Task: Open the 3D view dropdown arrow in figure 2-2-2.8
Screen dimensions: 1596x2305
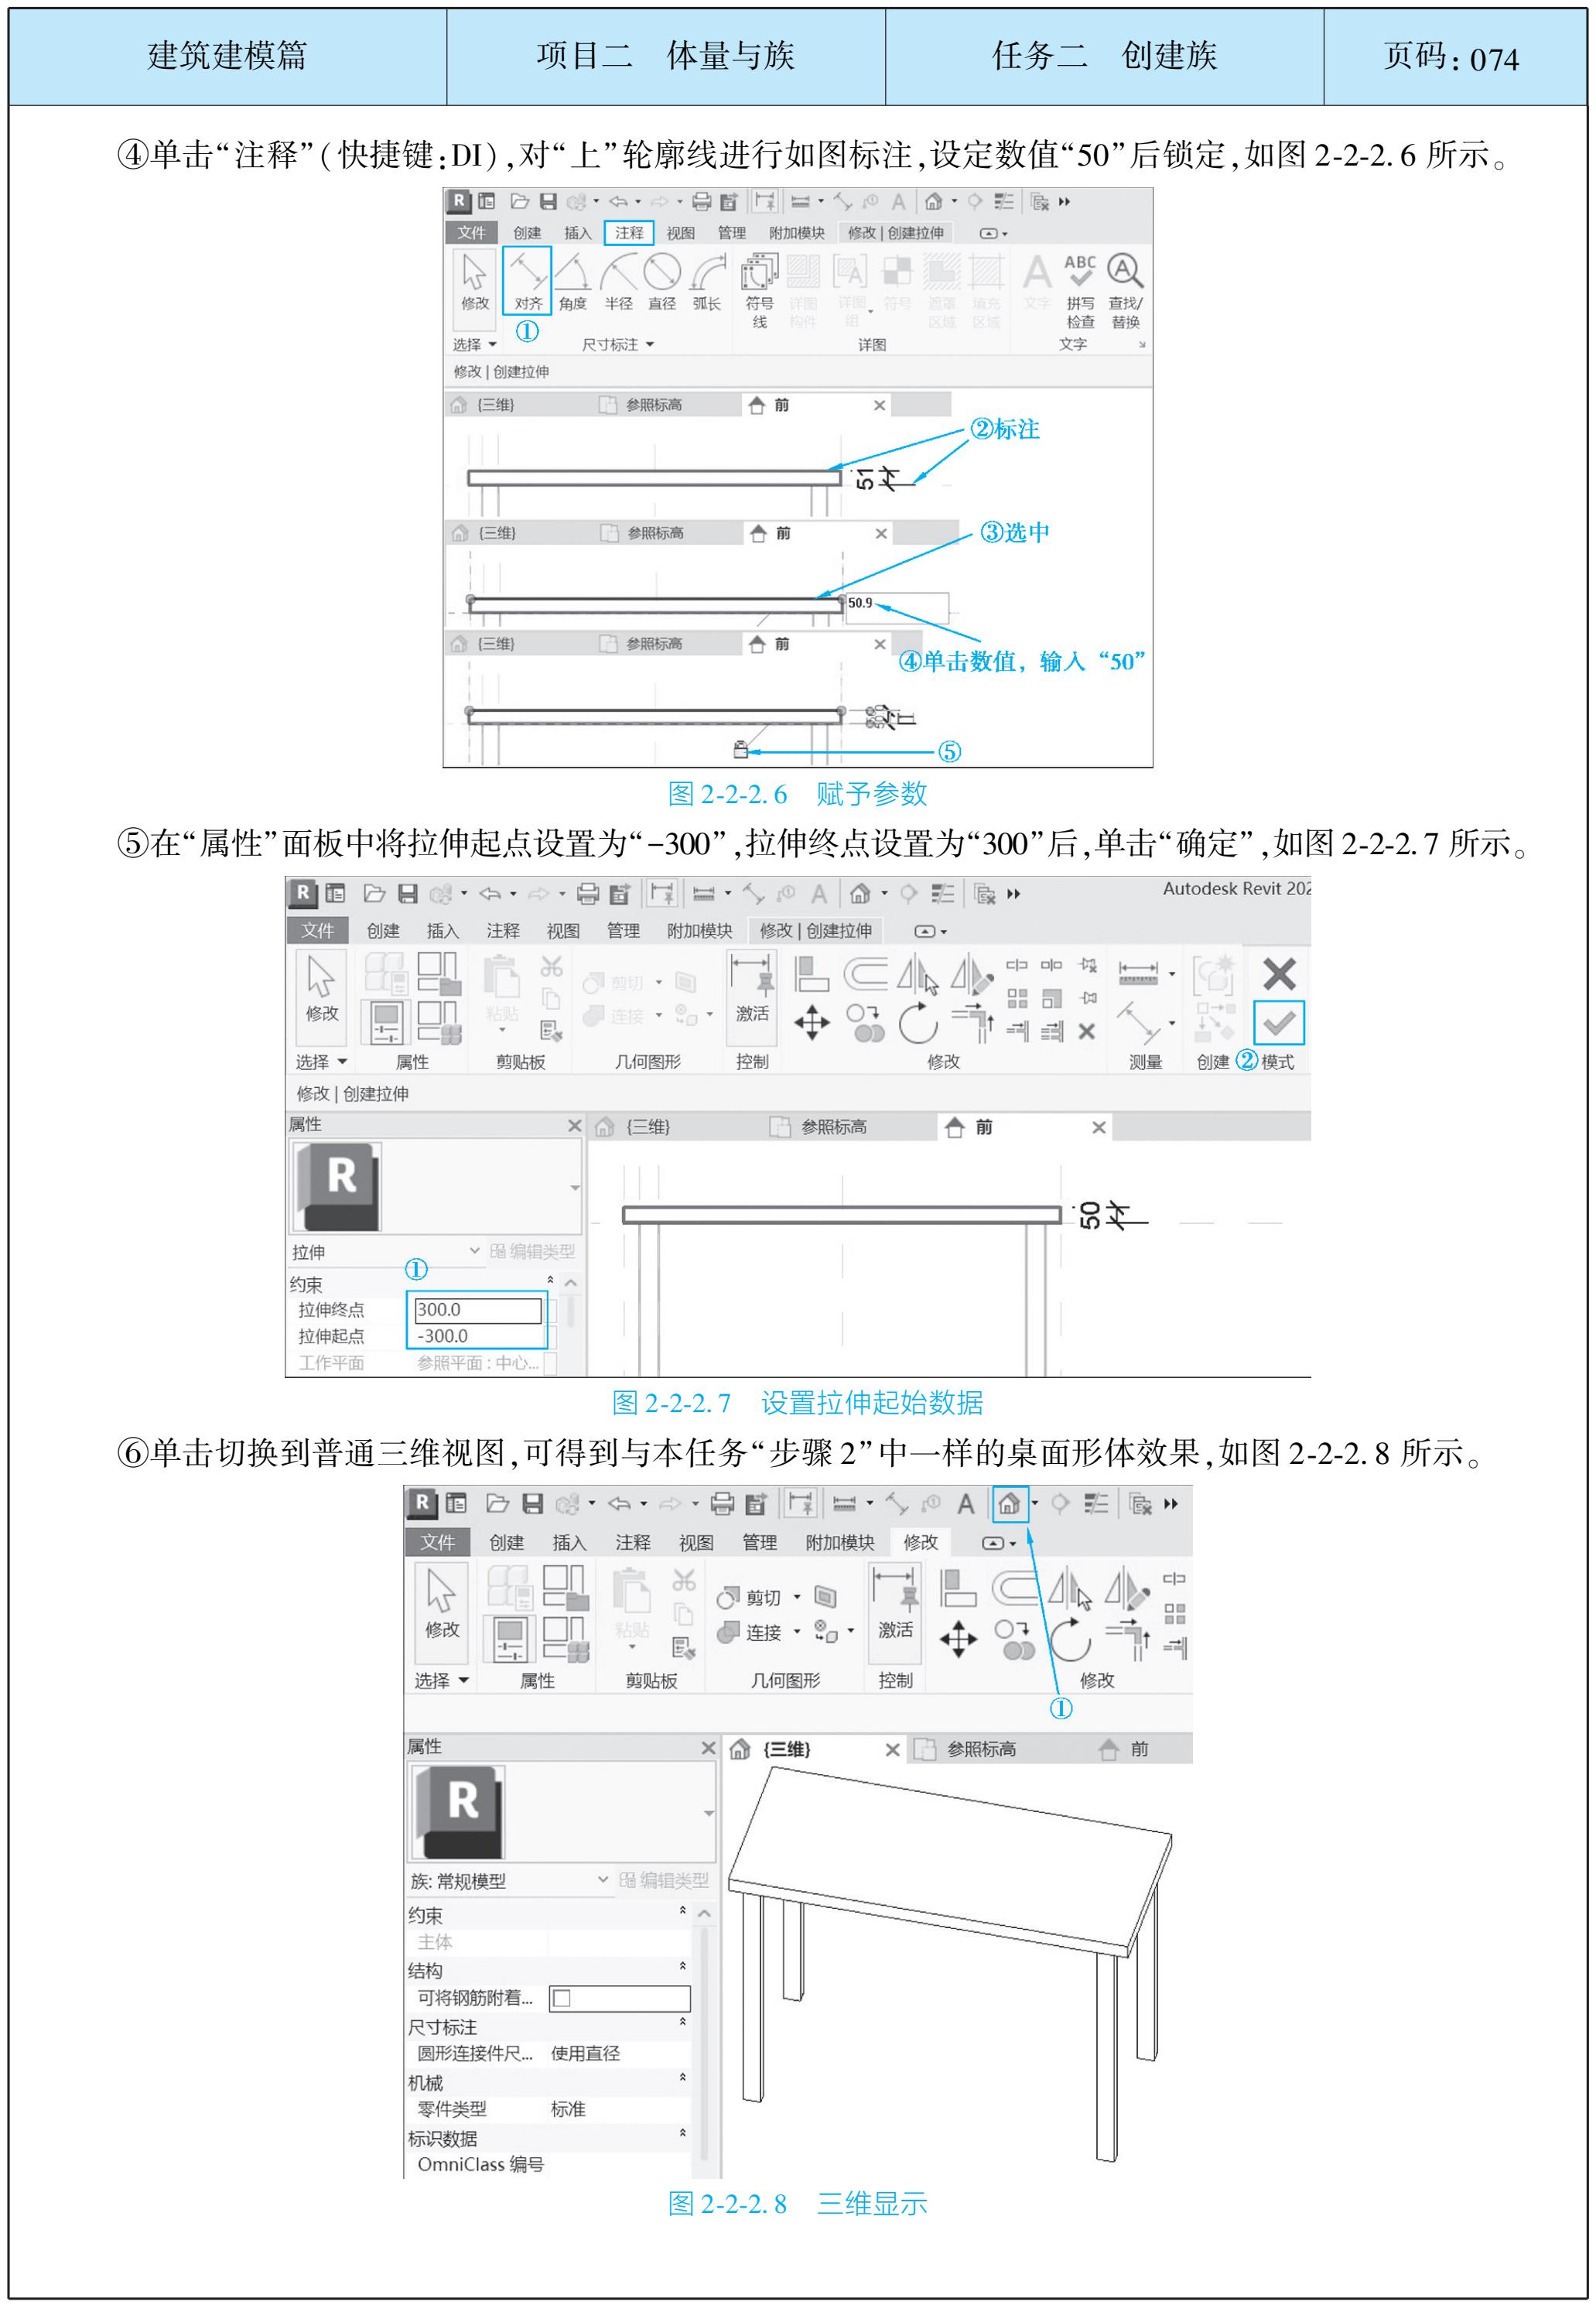Action: (x=1035, y=1503)
